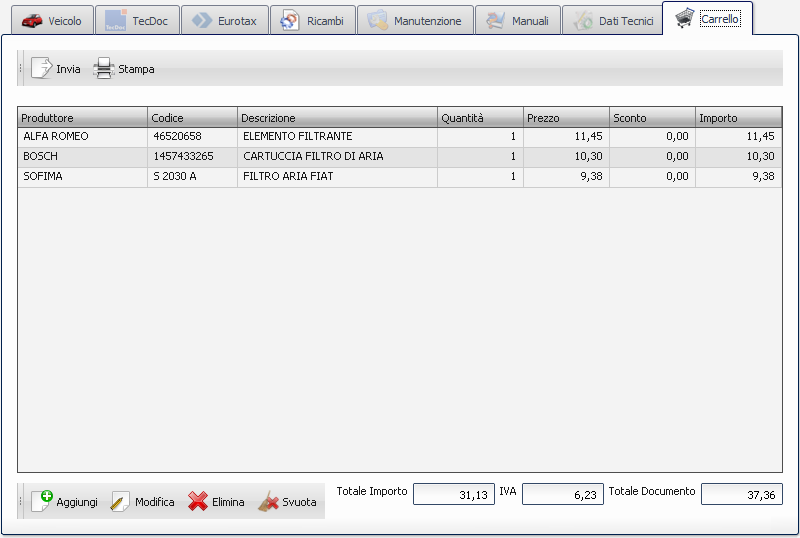Click the 10,30 Prezzo cell
This screenshot has width=800, height=538.
coord(566,157)
